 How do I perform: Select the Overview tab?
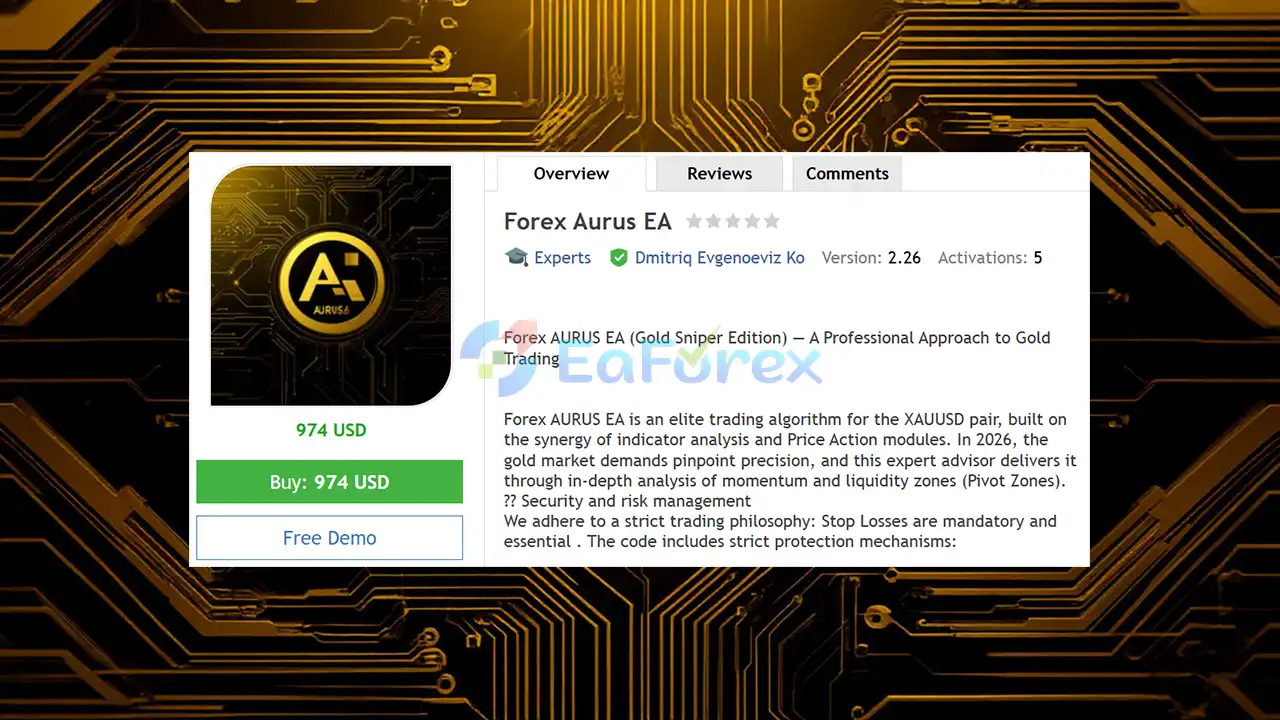pos(570,173)
